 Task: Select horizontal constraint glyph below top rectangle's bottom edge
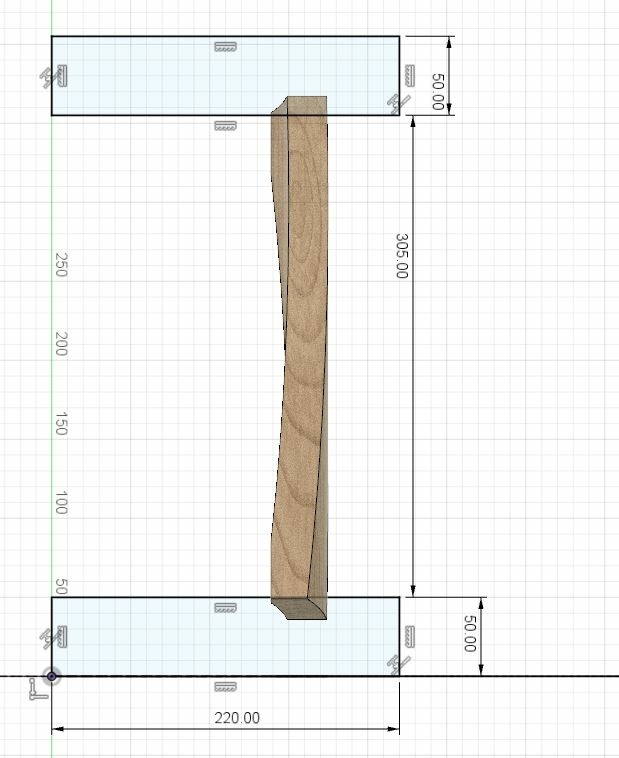click(225, 126)
